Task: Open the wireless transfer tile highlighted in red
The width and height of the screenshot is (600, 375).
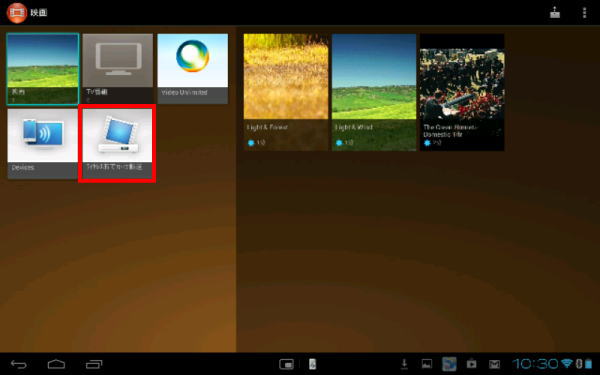Action: click(117, 143)
